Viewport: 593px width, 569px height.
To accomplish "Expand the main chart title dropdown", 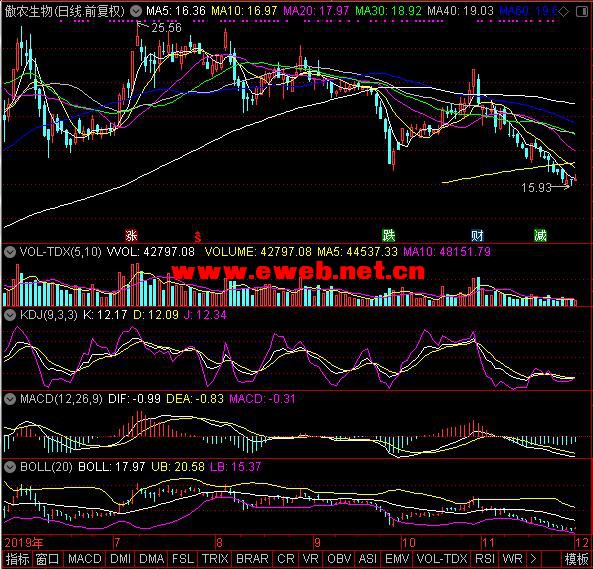I will (135, 11).
